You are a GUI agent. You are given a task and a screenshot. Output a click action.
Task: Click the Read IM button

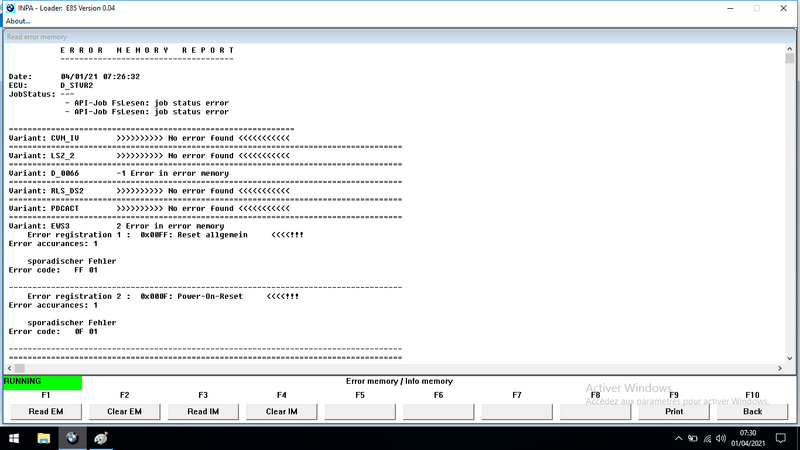click(x=203, y=411)
